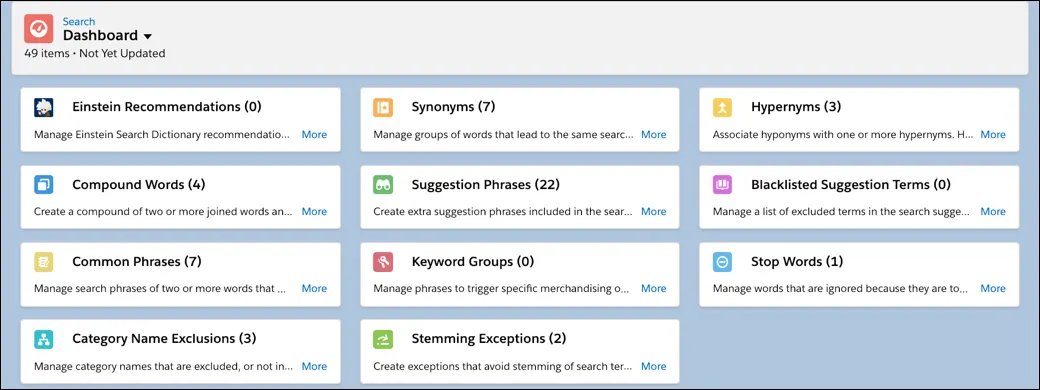Click the yellow Common Phrases icon

pos(44,262)
